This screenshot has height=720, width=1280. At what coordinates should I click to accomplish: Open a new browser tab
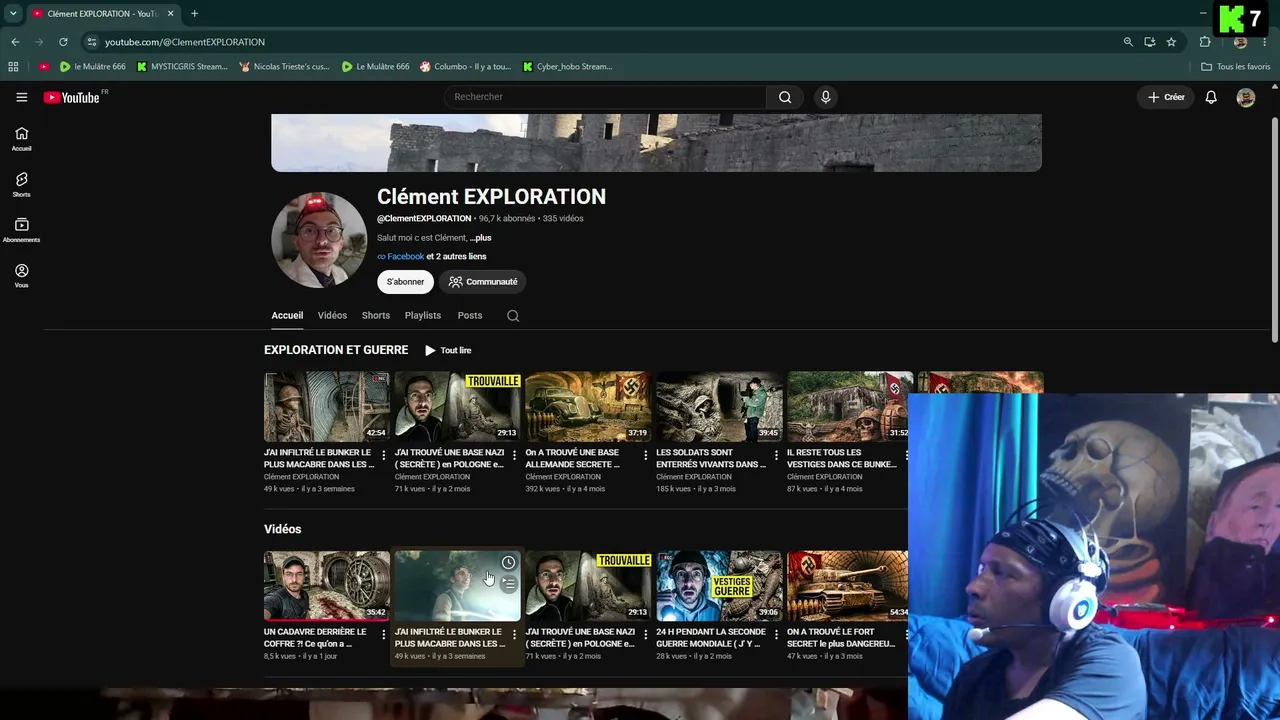pyautogui.click(x=194, y=14)
